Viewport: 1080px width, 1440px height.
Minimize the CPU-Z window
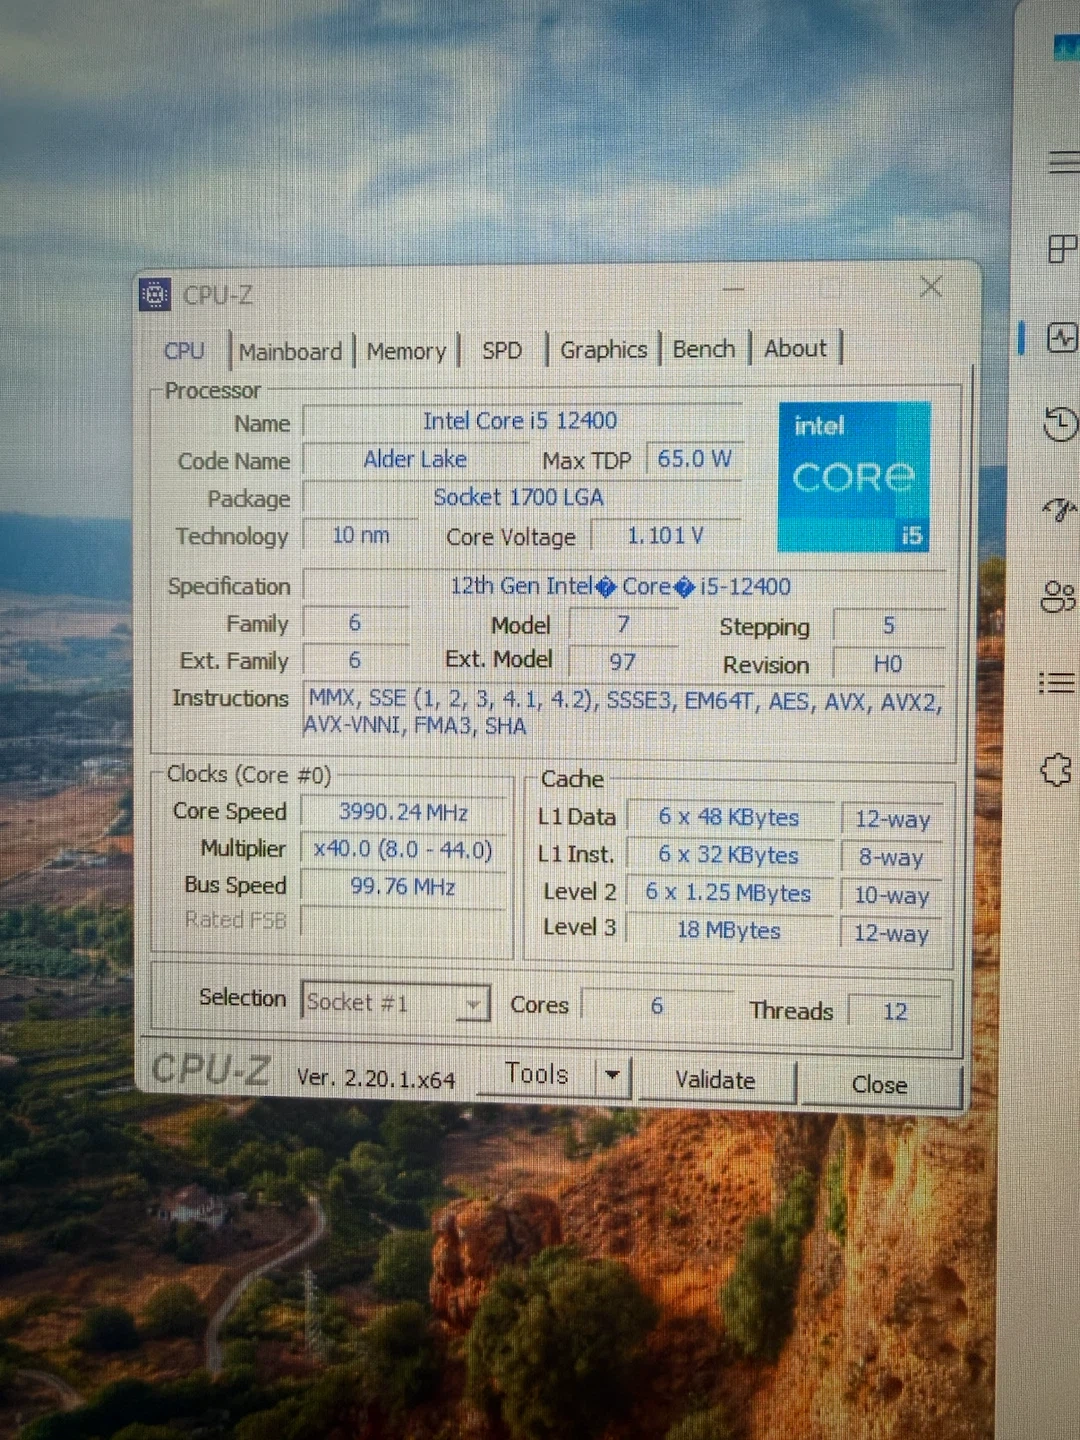coord(734,290)
